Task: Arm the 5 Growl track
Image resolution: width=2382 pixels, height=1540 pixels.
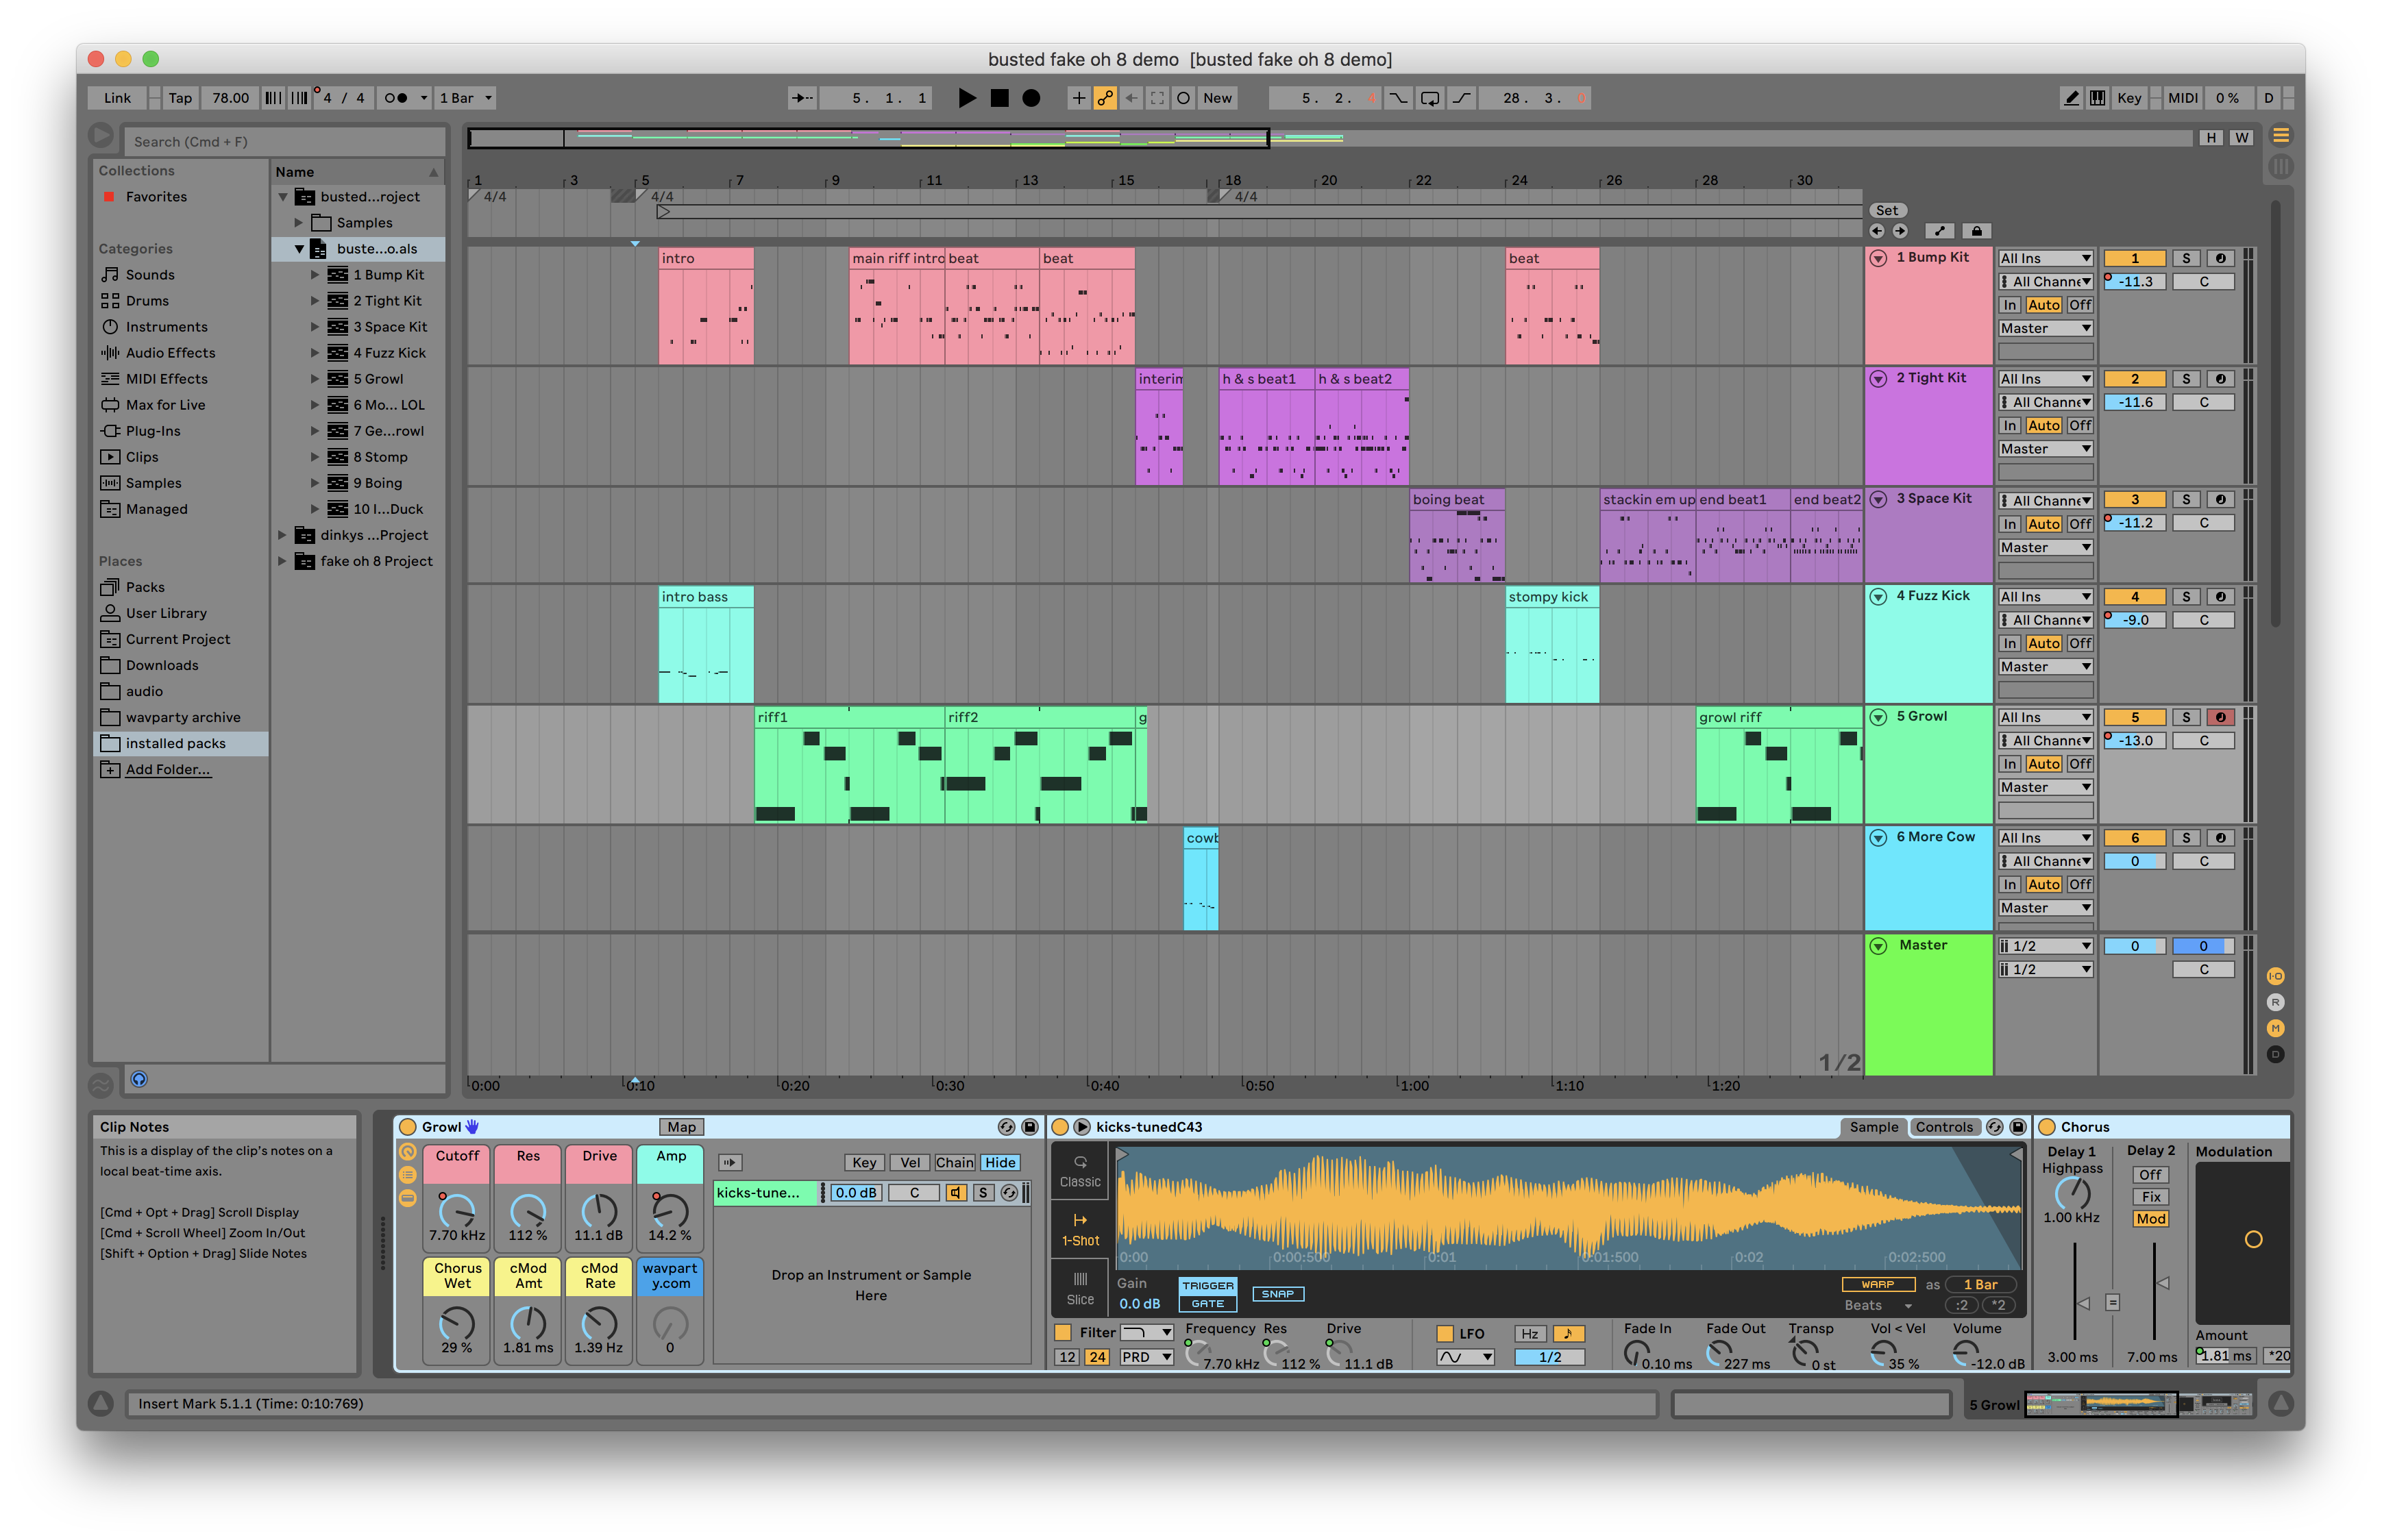Action: (2220, 717)
